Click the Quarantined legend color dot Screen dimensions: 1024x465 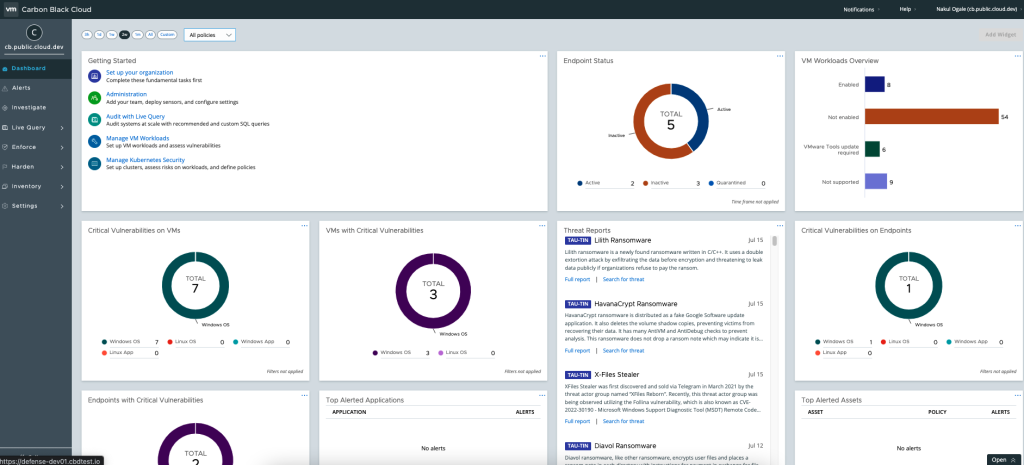(711, 184)
